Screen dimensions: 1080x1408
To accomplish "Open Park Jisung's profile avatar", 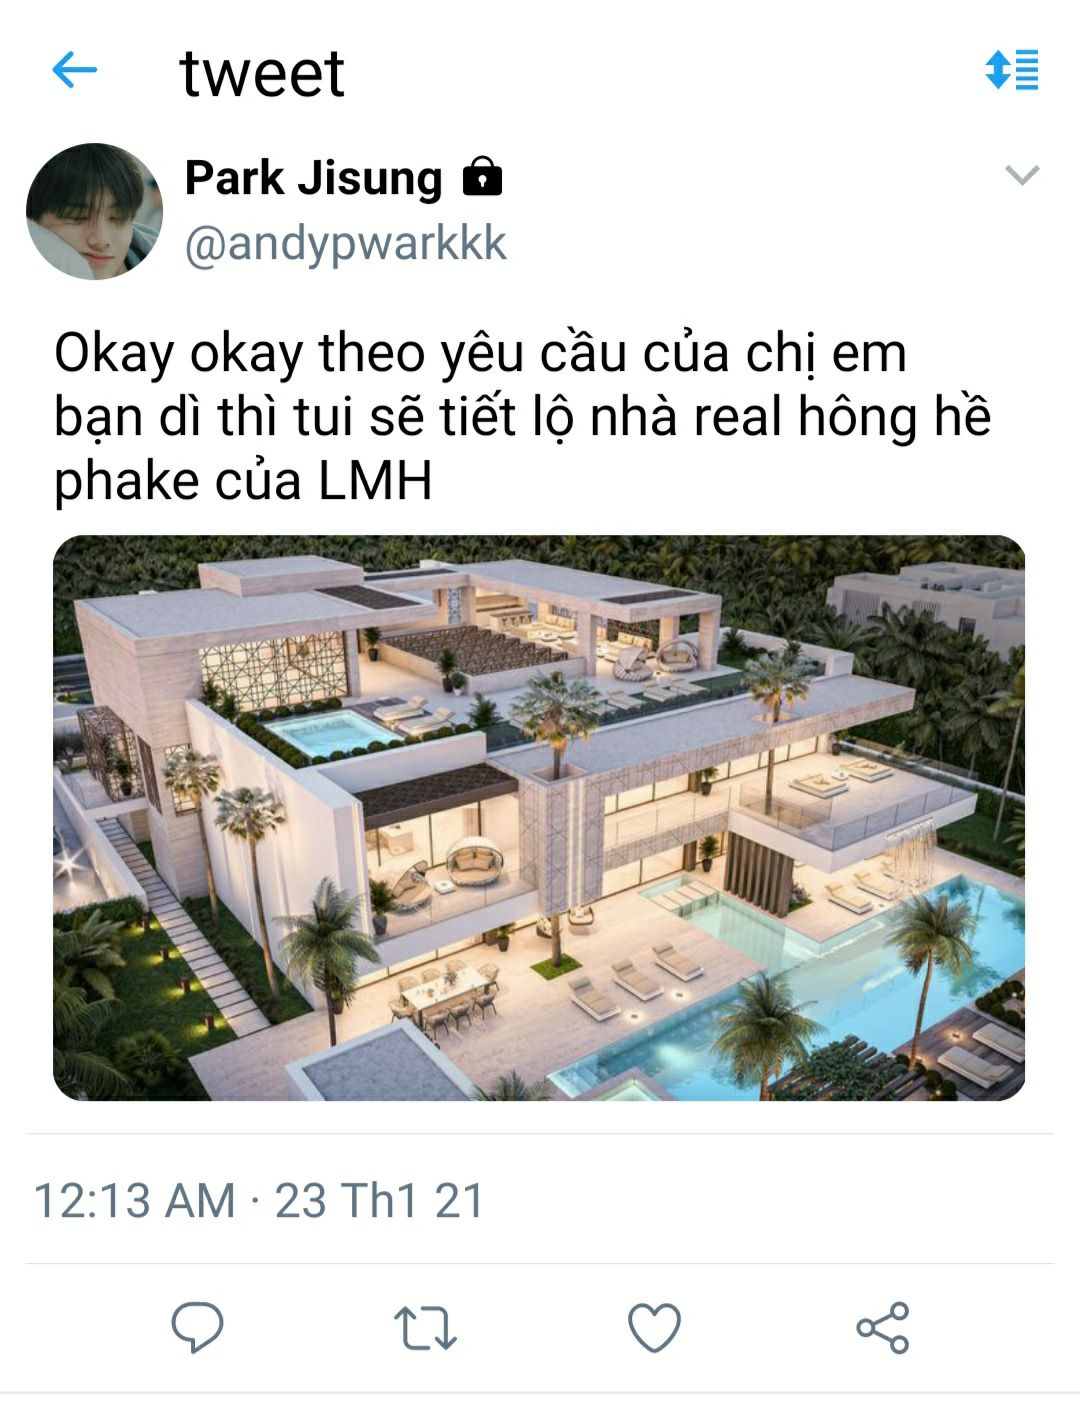I will click(x=94, y=211).
